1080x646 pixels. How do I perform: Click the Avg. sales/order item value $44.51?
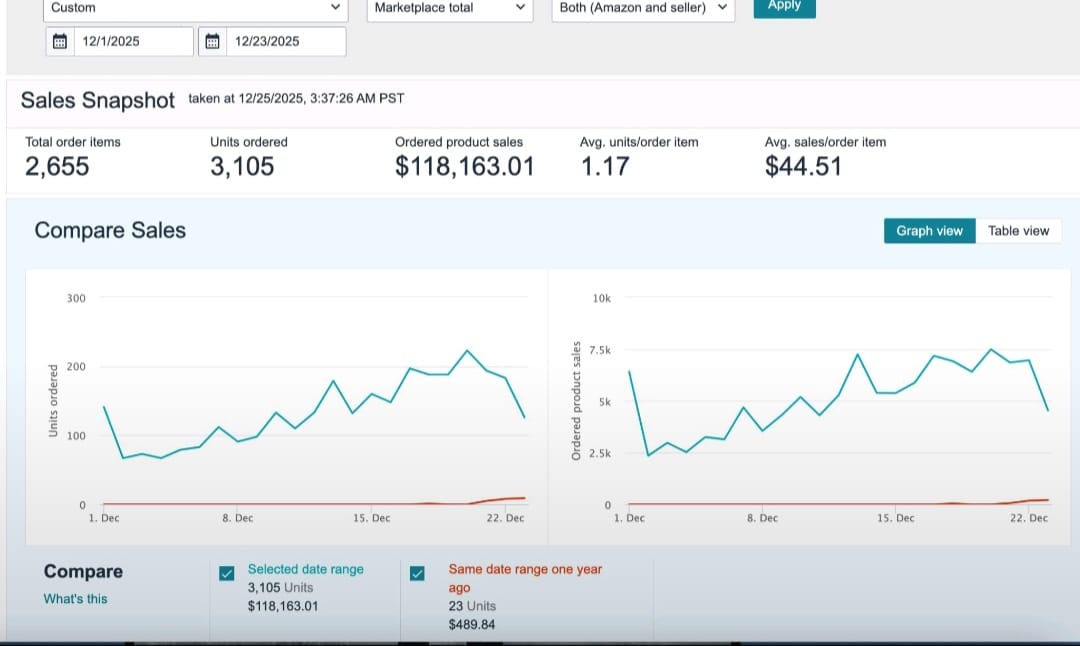(803, 167)
